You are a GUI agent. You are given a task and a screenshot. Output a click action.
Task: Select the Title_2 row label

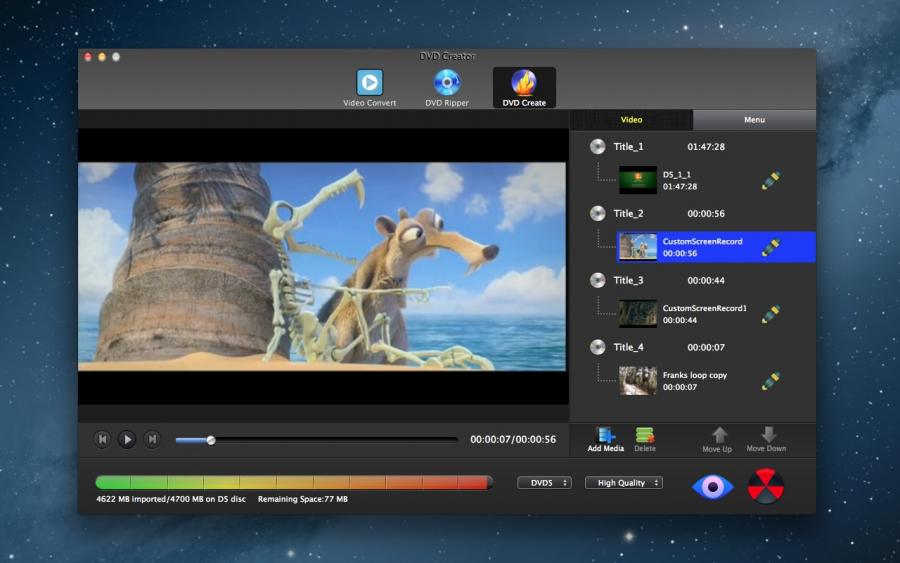point(628,213)
